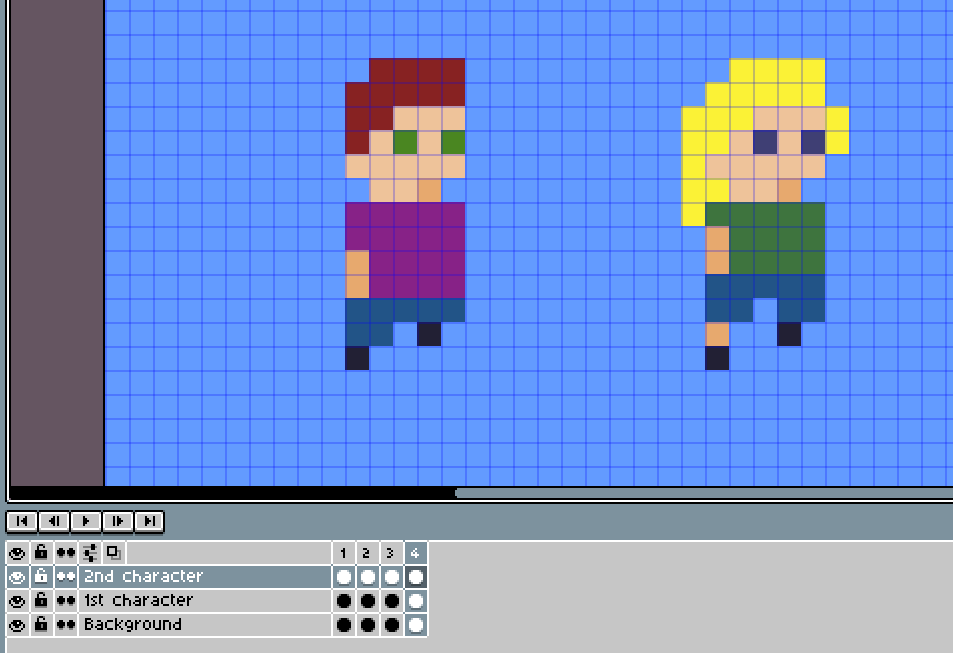953x653 pixels.
Task: Select 2nd character cel at frame 1
Action: point(344,576)
